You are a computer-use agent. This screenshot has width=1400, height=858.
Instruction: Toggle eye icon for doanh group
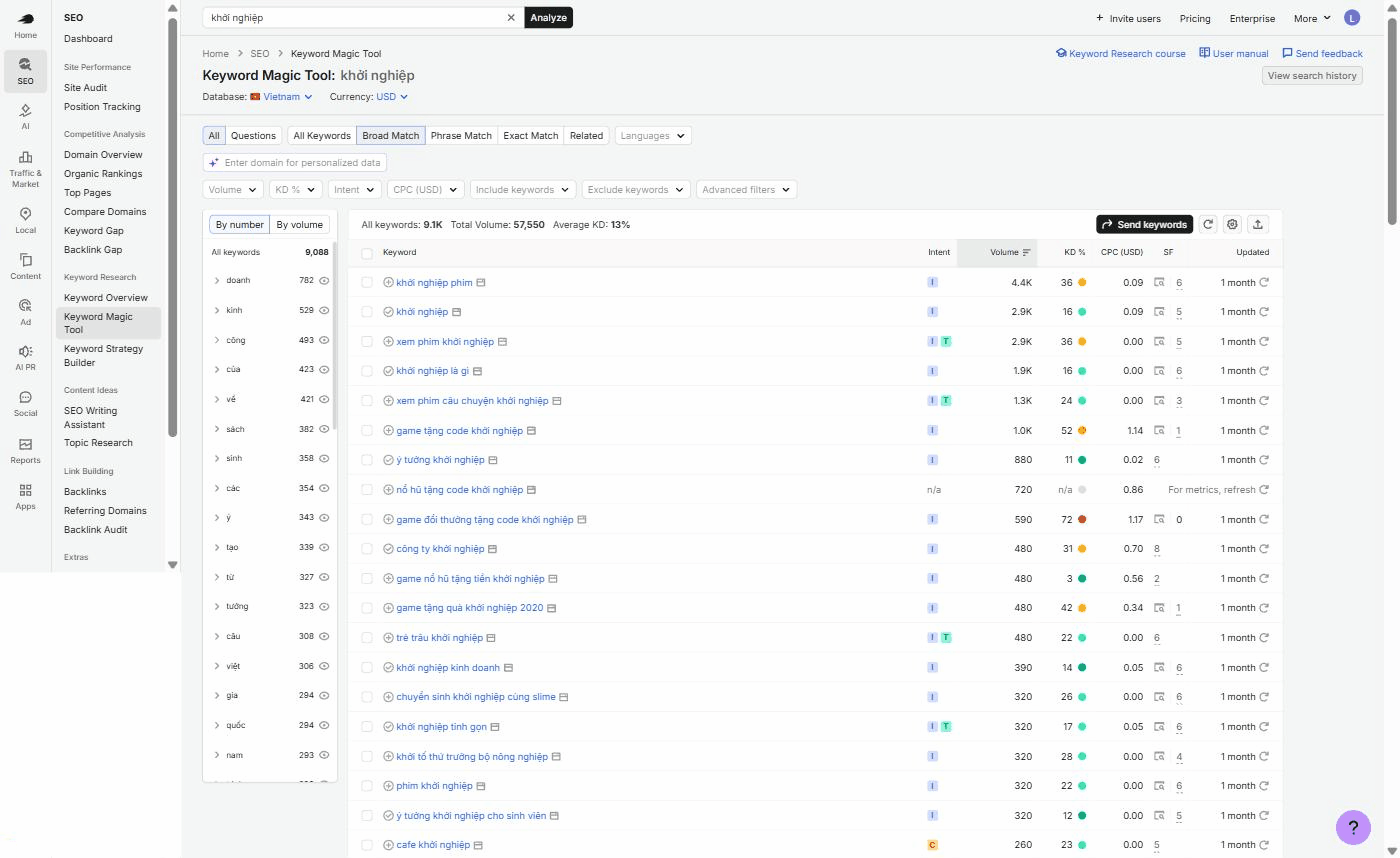click(x=324, y=281)
